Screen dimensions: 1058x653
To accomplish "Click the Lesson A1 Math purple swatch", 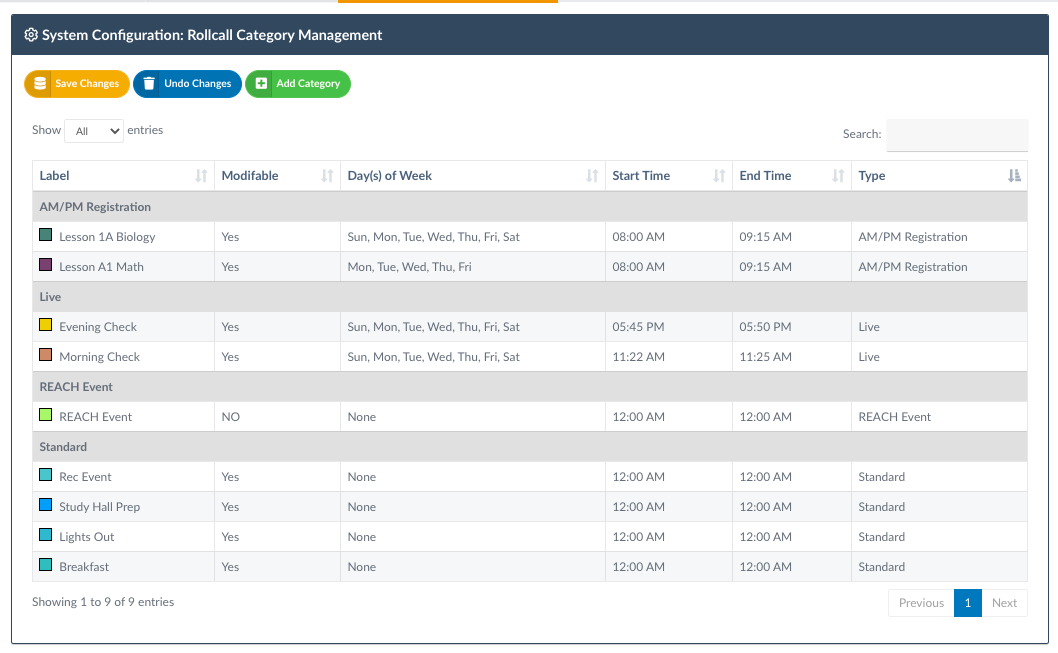I will tap(46, 265).
